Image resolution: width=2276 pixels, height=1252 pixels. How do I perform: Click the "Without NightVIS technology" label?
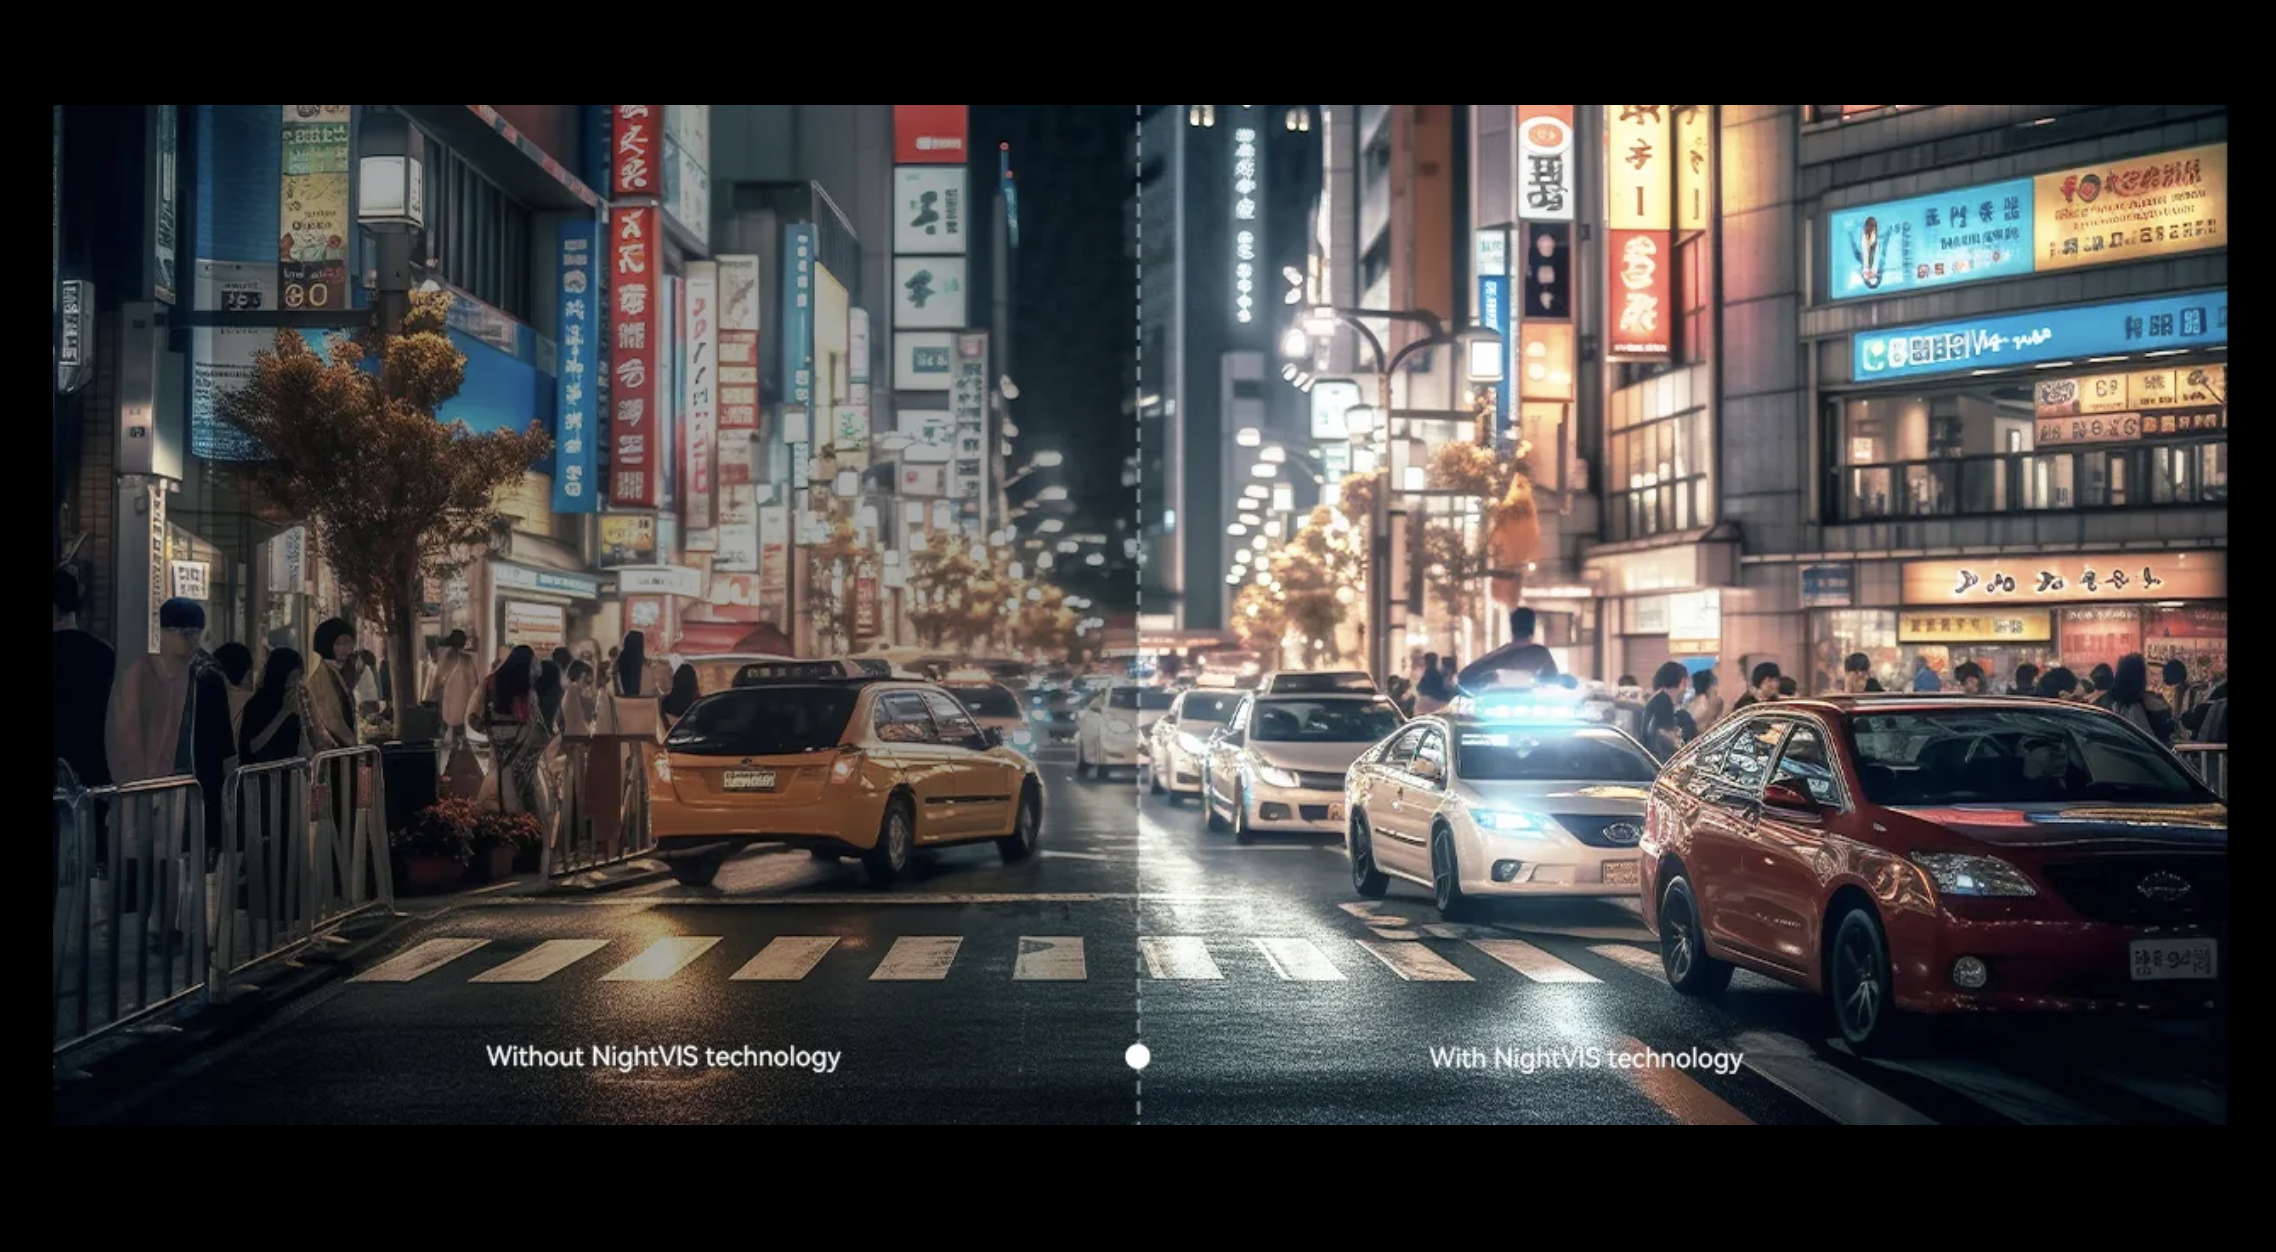[x=662, y=1057]
